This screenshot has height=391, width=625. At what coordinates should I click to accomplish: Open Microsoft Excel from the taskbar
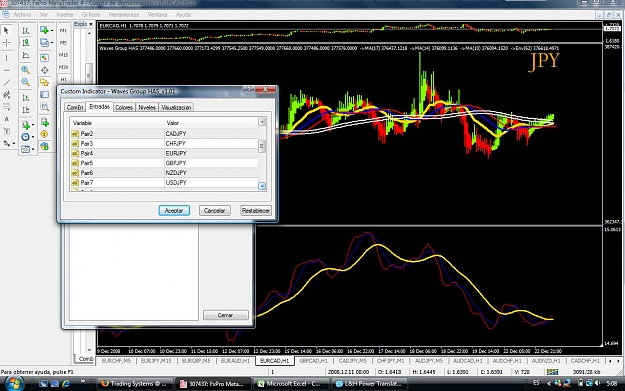(290, 384)
